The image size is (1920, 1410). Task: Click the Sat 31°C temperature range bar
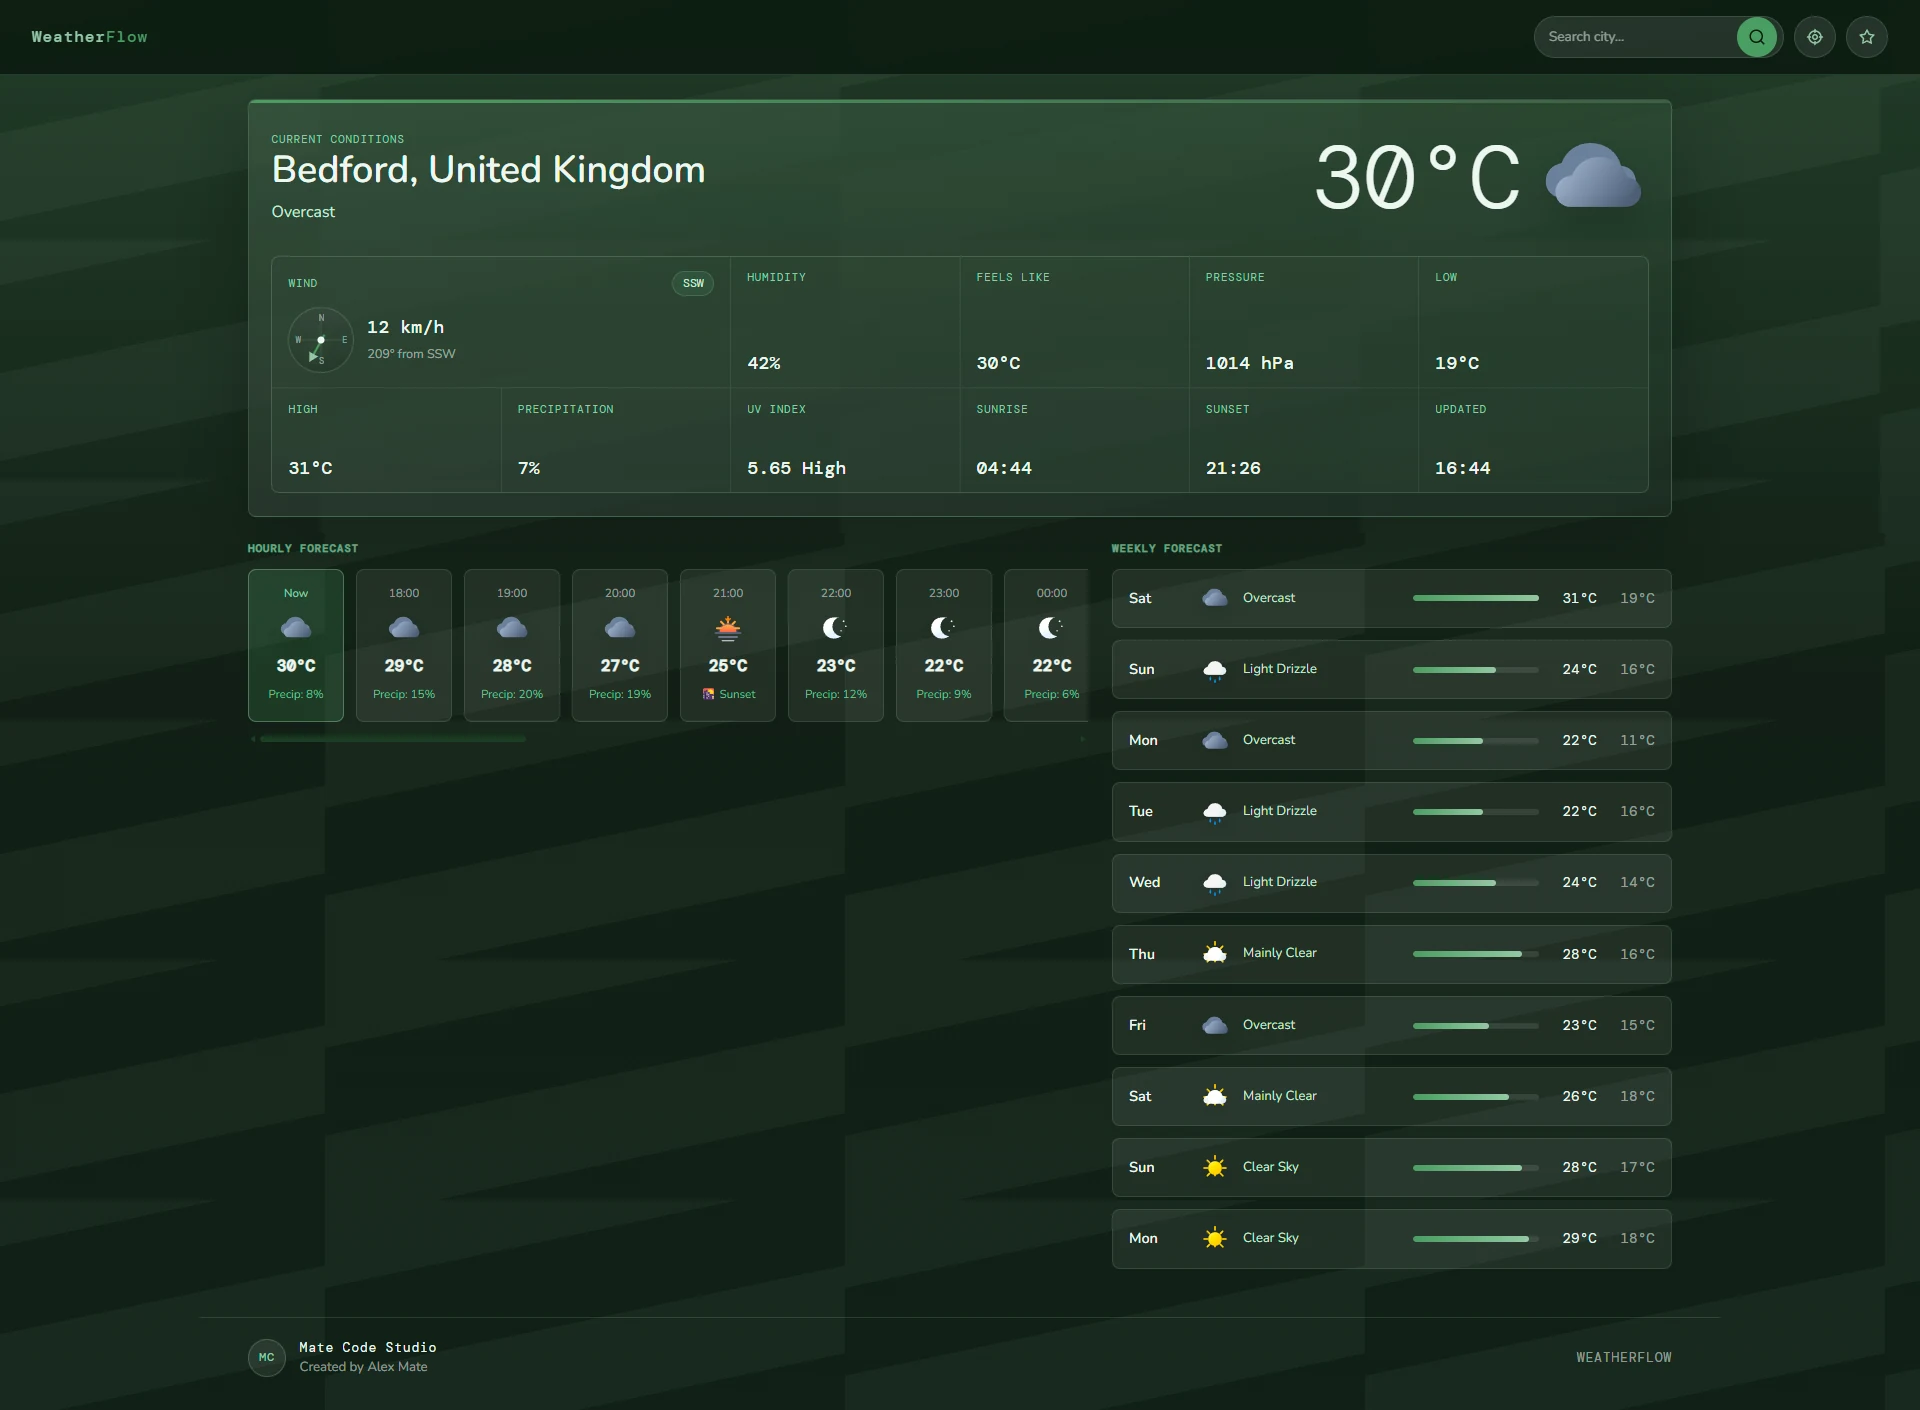pos(1476,598)
